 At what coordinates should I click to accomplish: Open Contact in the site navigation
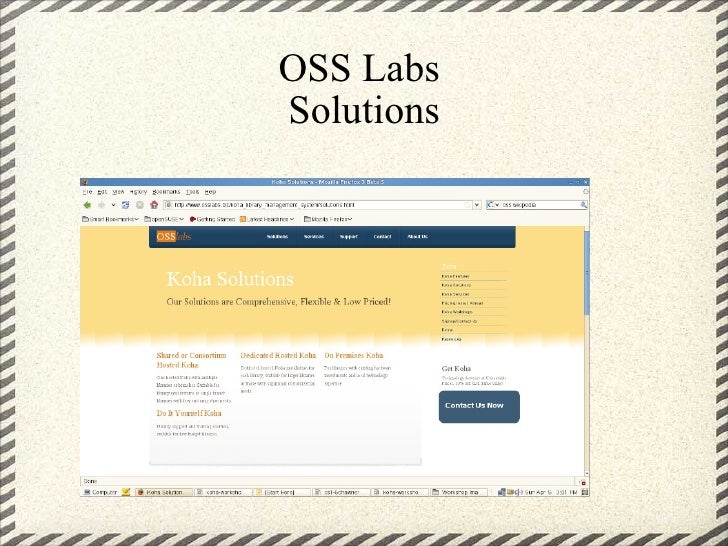tap(383, 237)
